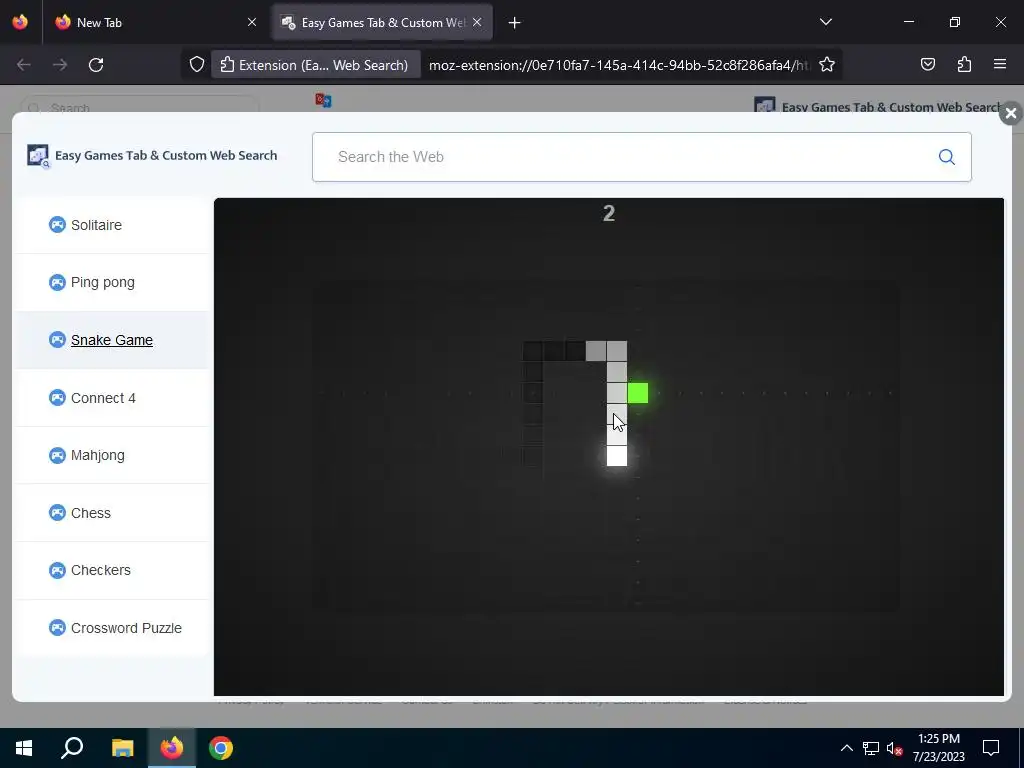Image resolution: width=1024 pixels, height=768 pixels.
Task: Click the gamepad icon beside Connect 4
Action: (x=57, y=398)
